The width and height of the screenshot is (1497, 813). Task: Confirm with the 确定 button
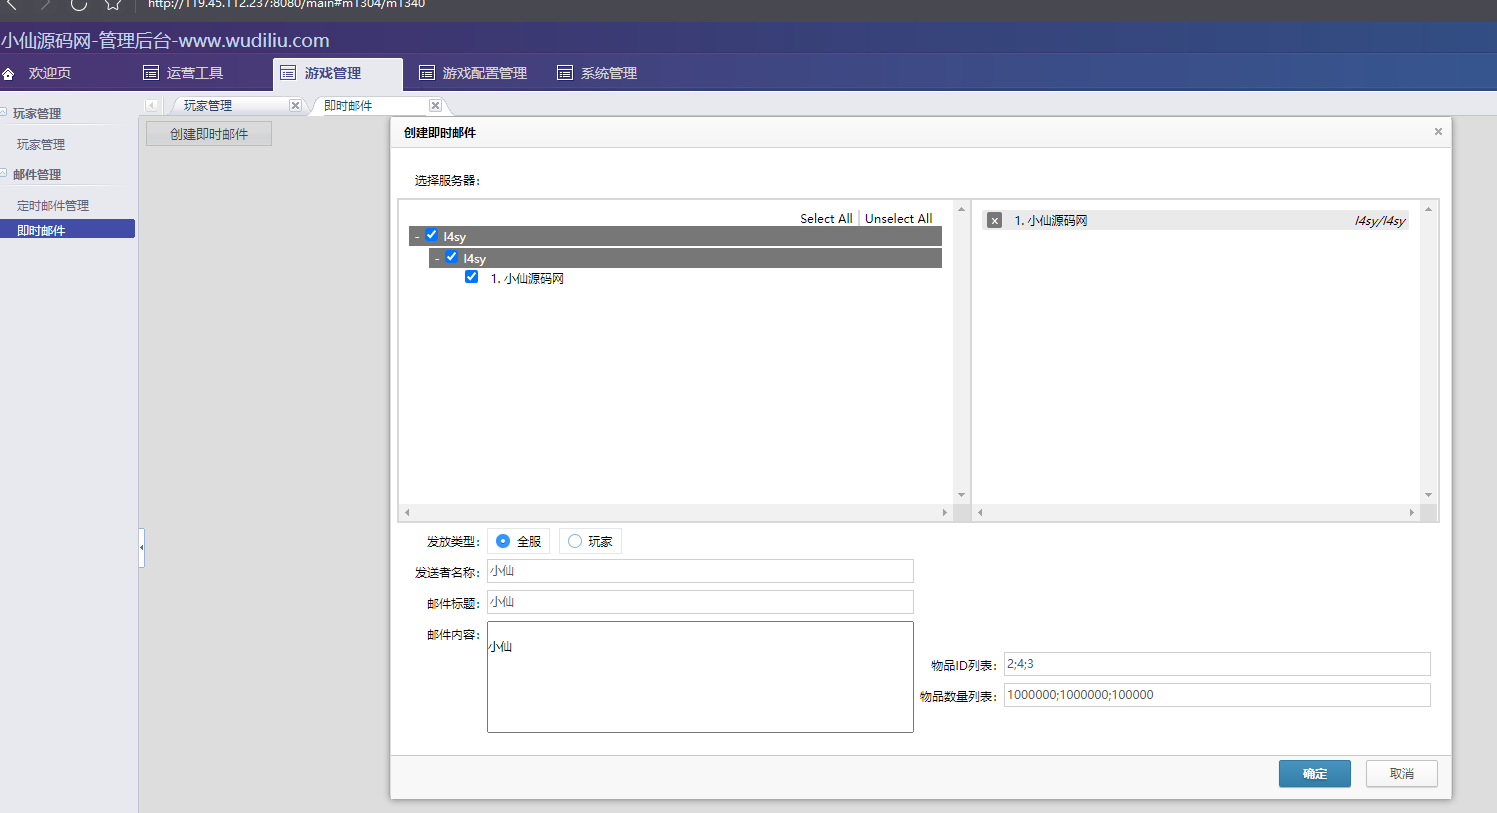pos(1315,774)
